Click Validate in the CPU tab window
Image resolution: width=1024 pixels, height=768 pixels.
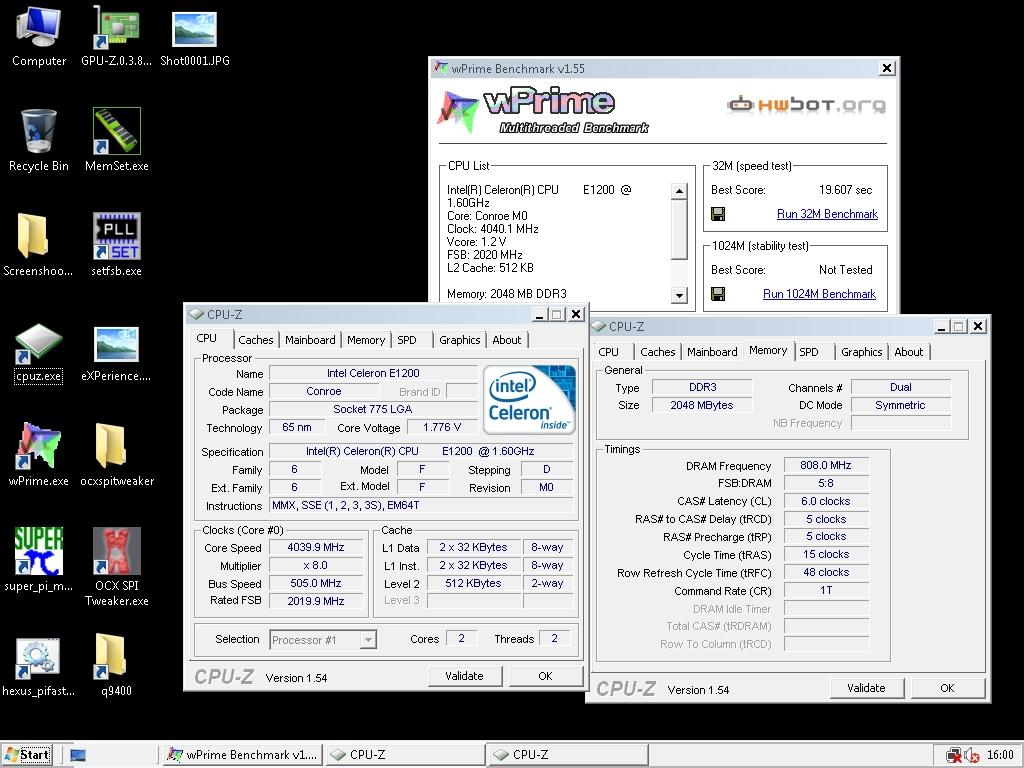pos(464,676)
